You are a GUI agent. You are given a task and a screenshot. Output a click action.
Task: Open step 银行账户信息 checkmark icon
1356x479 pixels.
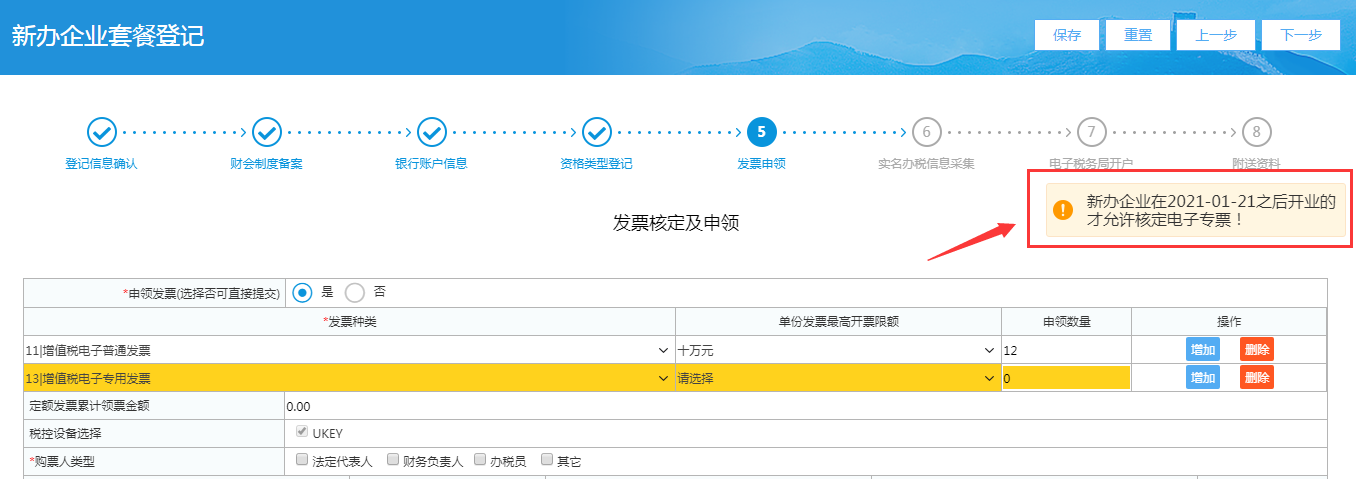point(431,131)
